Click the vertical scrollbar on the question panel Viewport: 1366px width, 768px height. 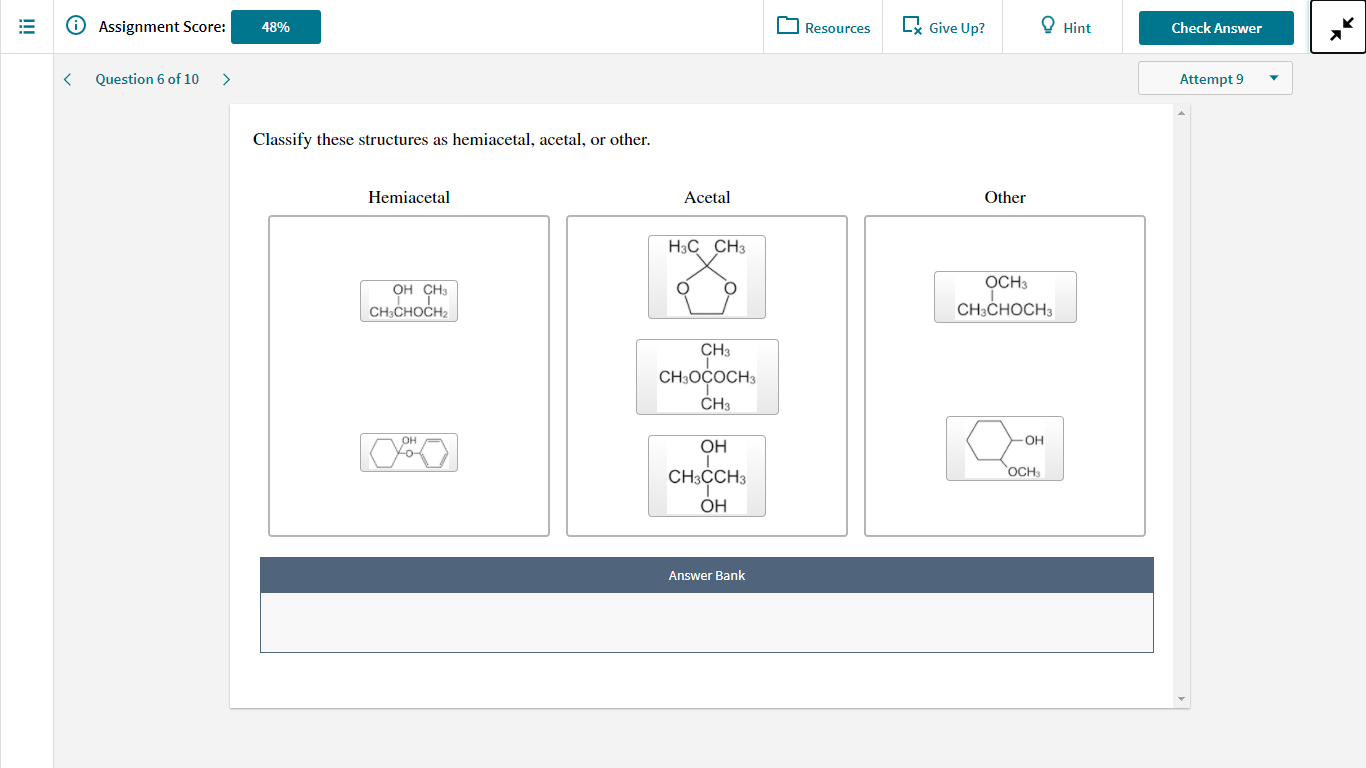(x=1181, y=400)
